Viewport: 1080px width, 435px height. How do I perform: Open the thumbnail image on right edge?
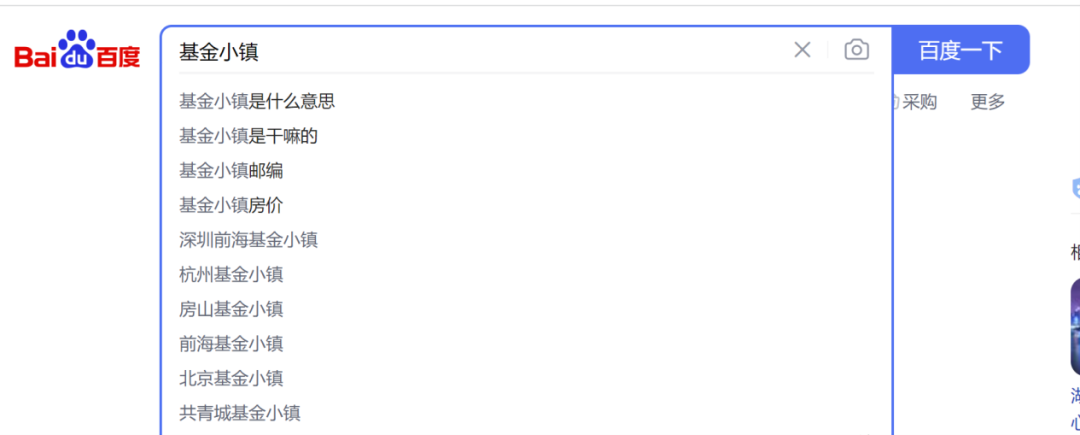(1075, 327)
